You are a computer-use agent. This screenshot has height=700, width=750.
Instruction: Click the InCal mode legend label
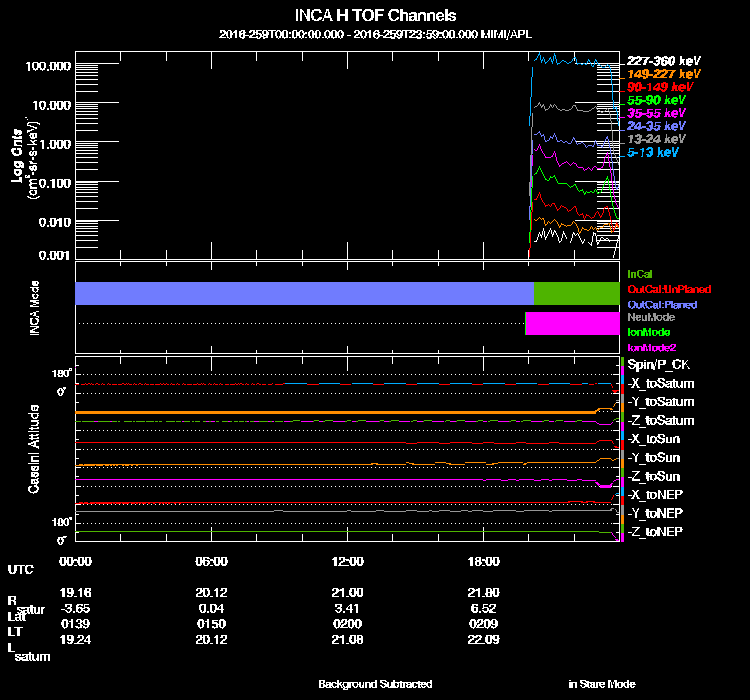point(639,273)
